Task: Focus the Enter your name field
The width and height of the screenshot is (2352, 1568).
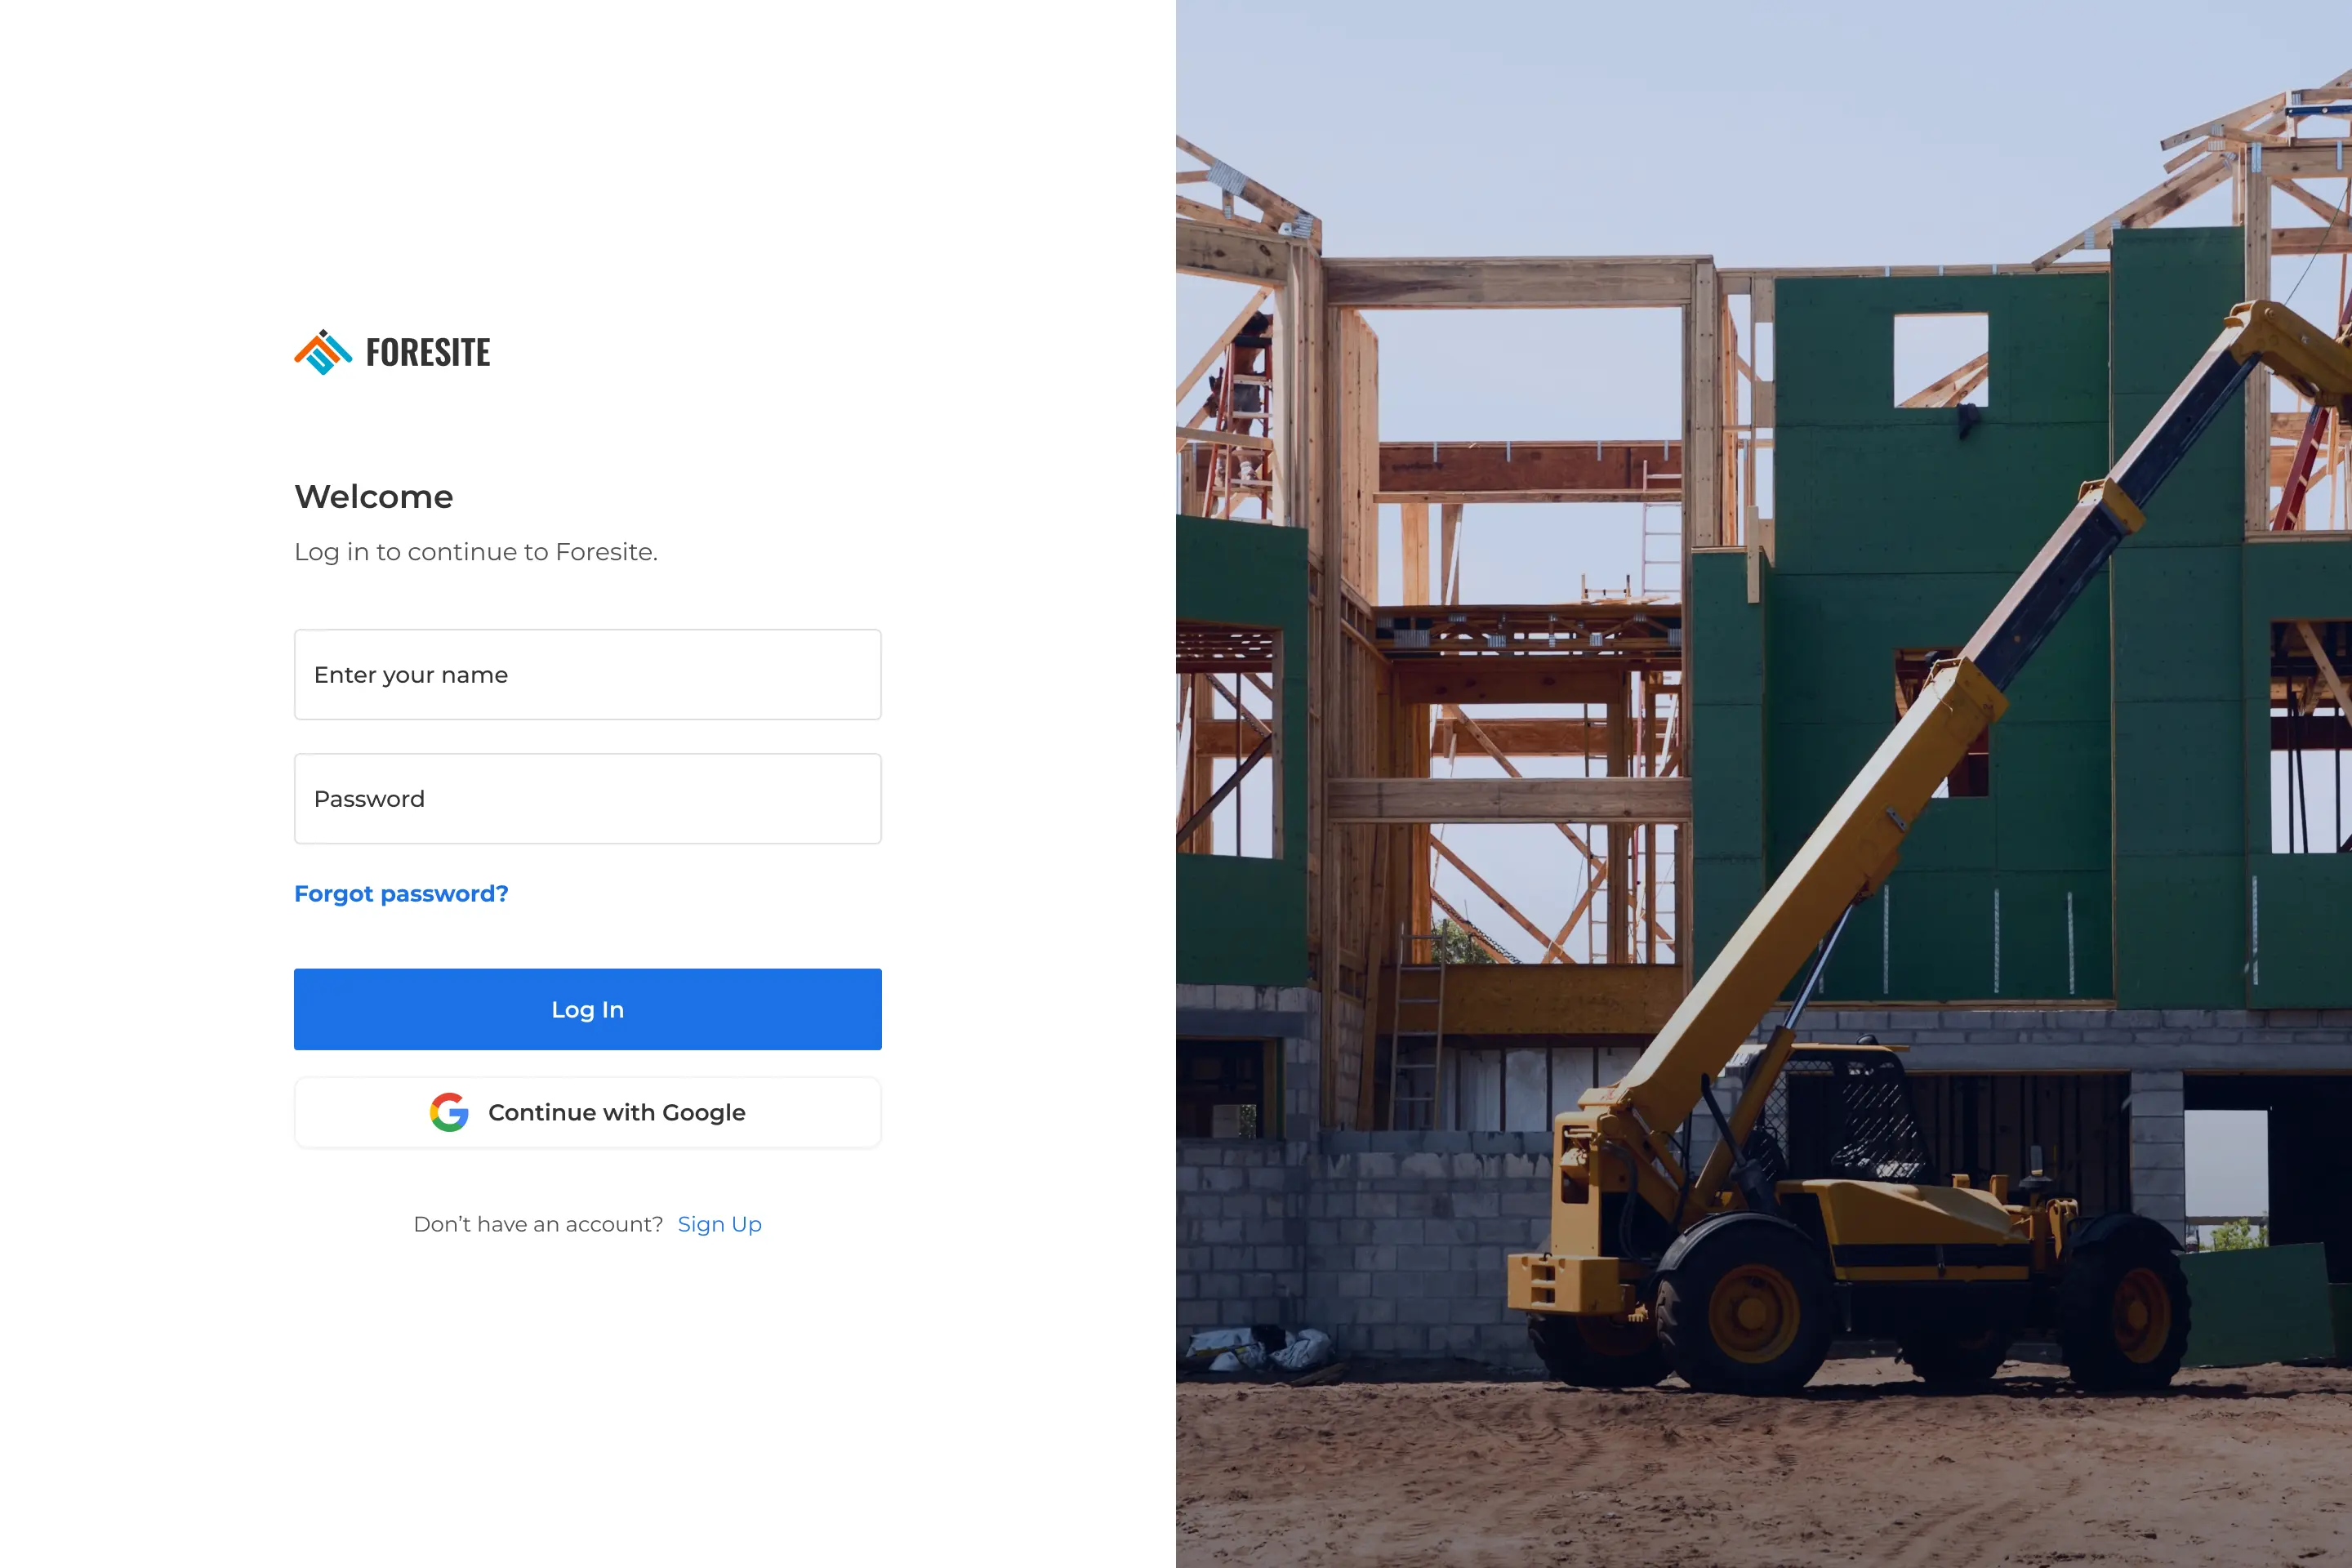Action: click(588, 674)
